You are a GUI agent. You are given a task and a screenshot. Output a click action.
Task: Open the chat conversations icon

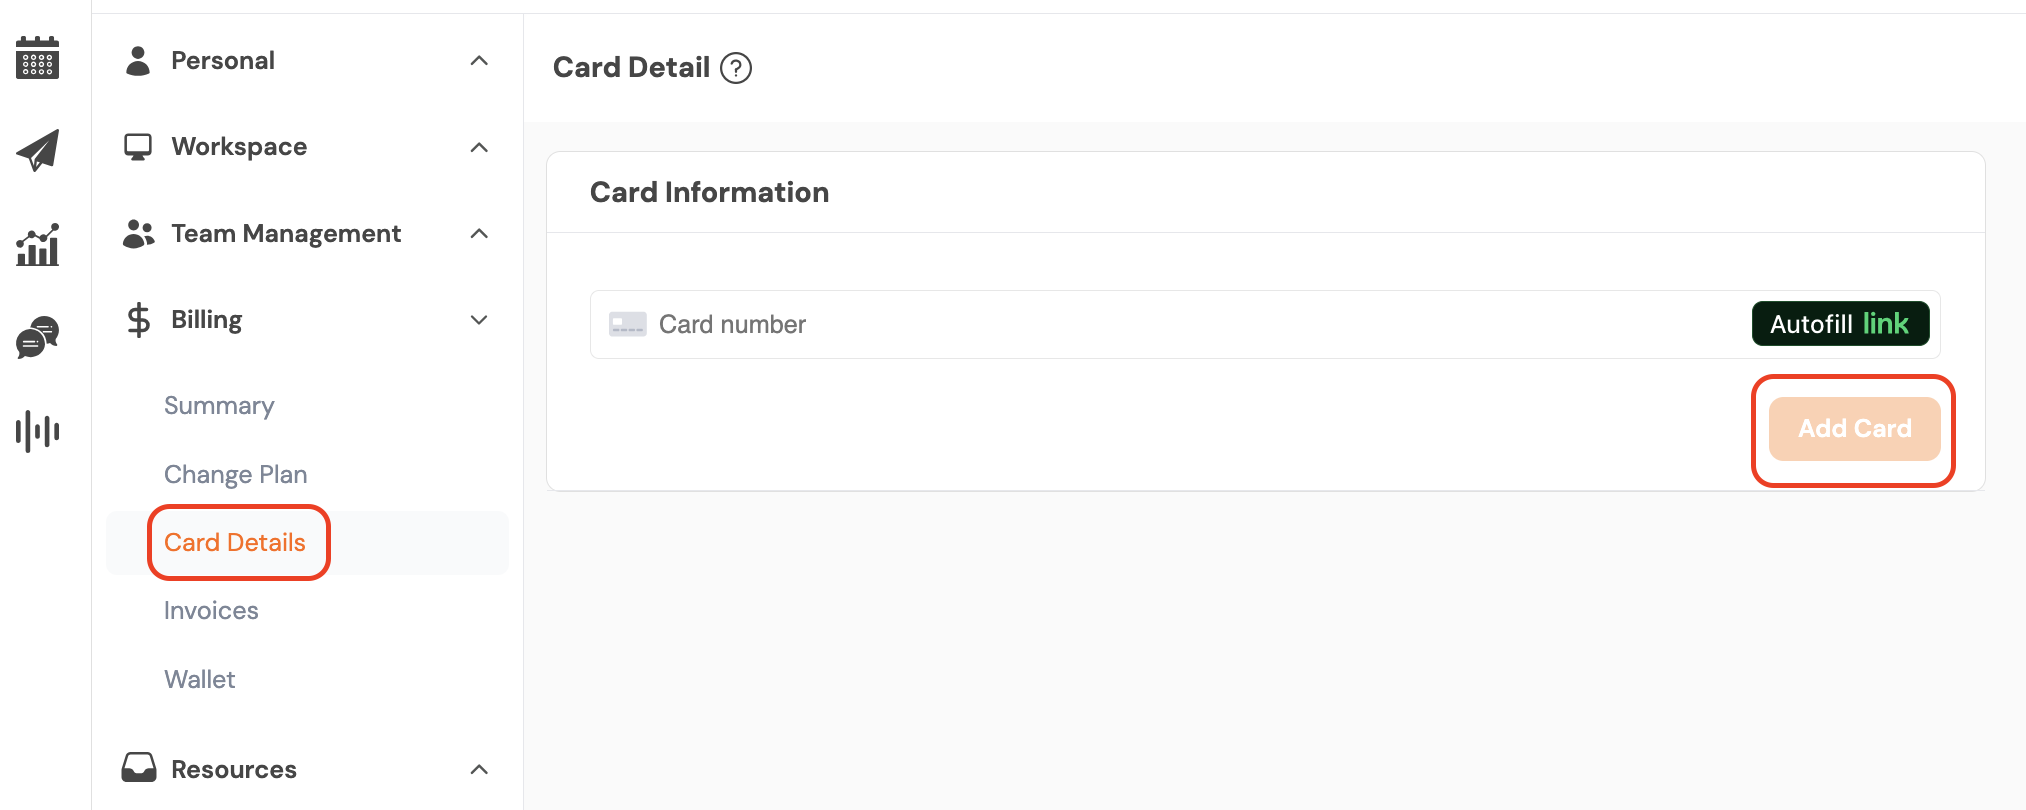(x=38, y=338)
